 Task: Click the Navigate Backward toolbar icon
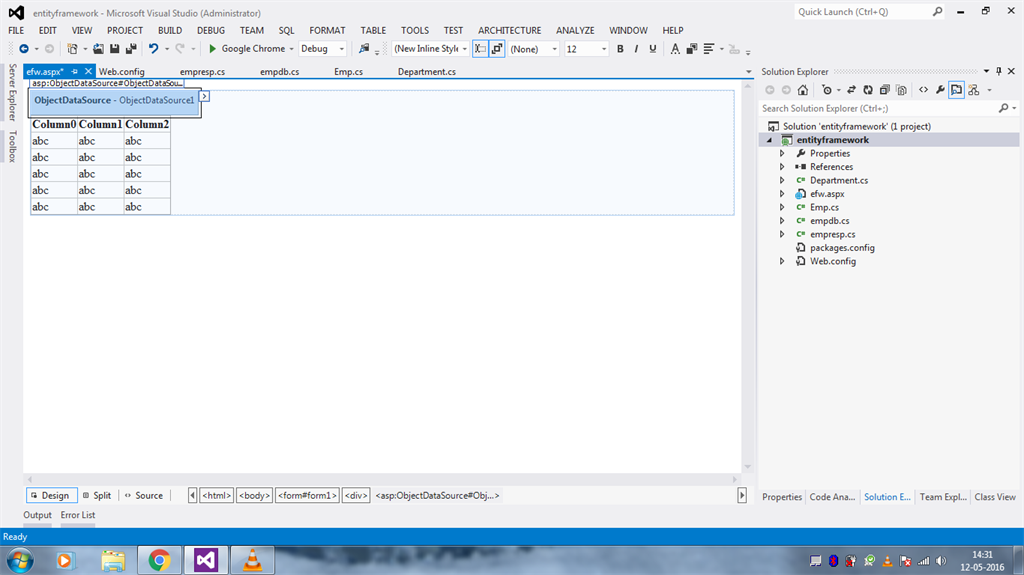point(24,49)
